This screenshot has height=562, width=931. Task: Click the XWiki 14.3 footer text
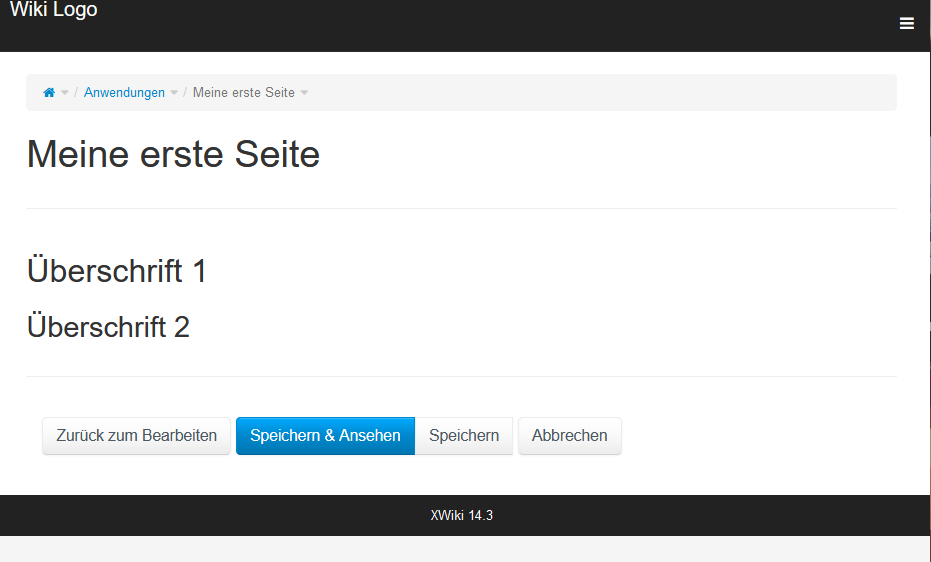pos(461,516)
